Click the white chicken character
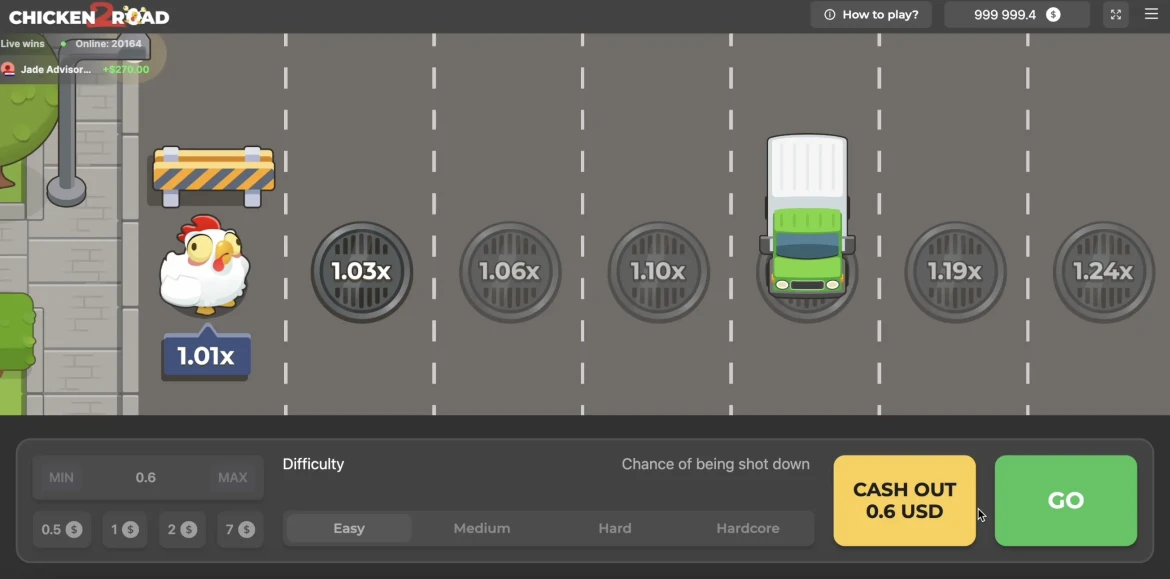This screenshot has width=1170, height=579. pos(204,265)
